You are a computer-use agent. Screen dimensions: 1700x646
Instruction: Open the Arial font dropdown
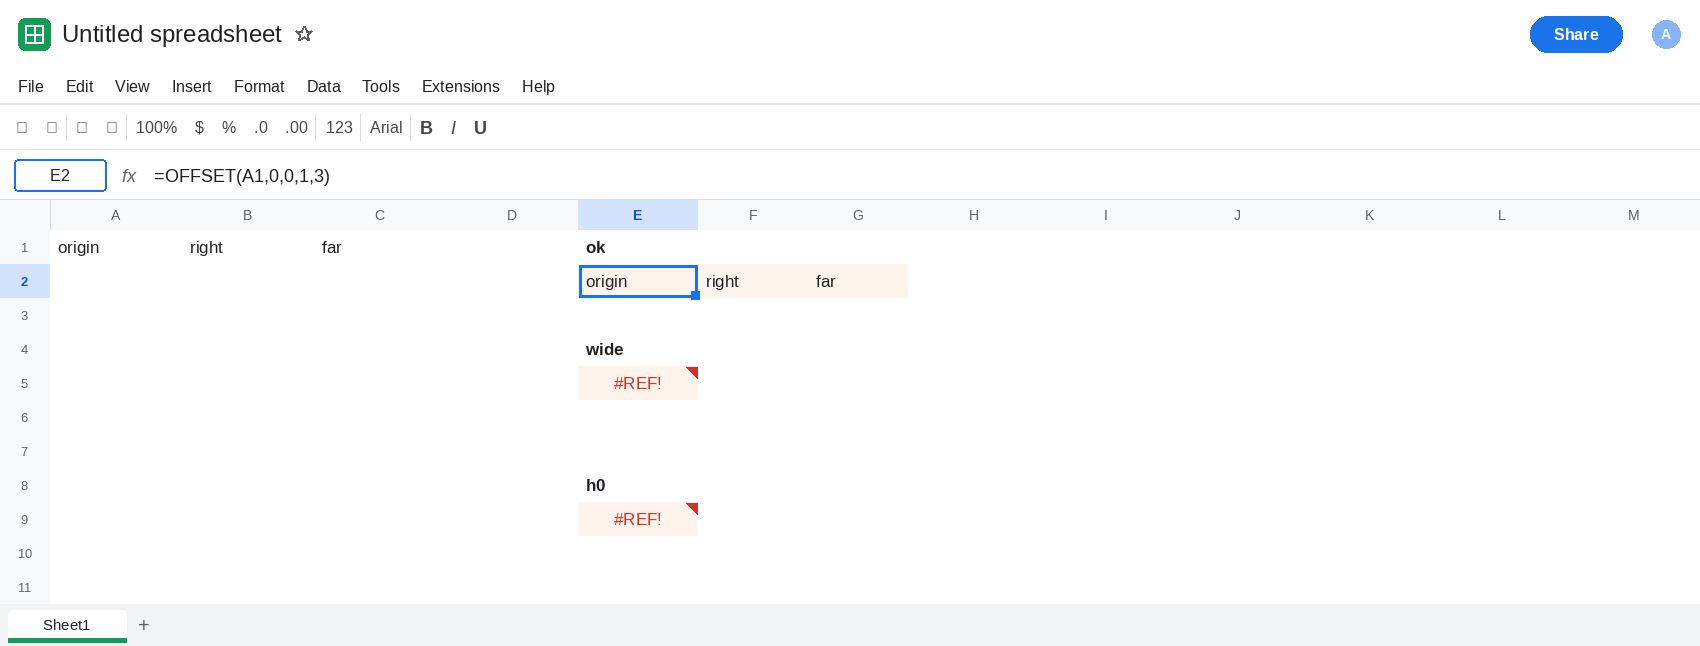(386, 128)
